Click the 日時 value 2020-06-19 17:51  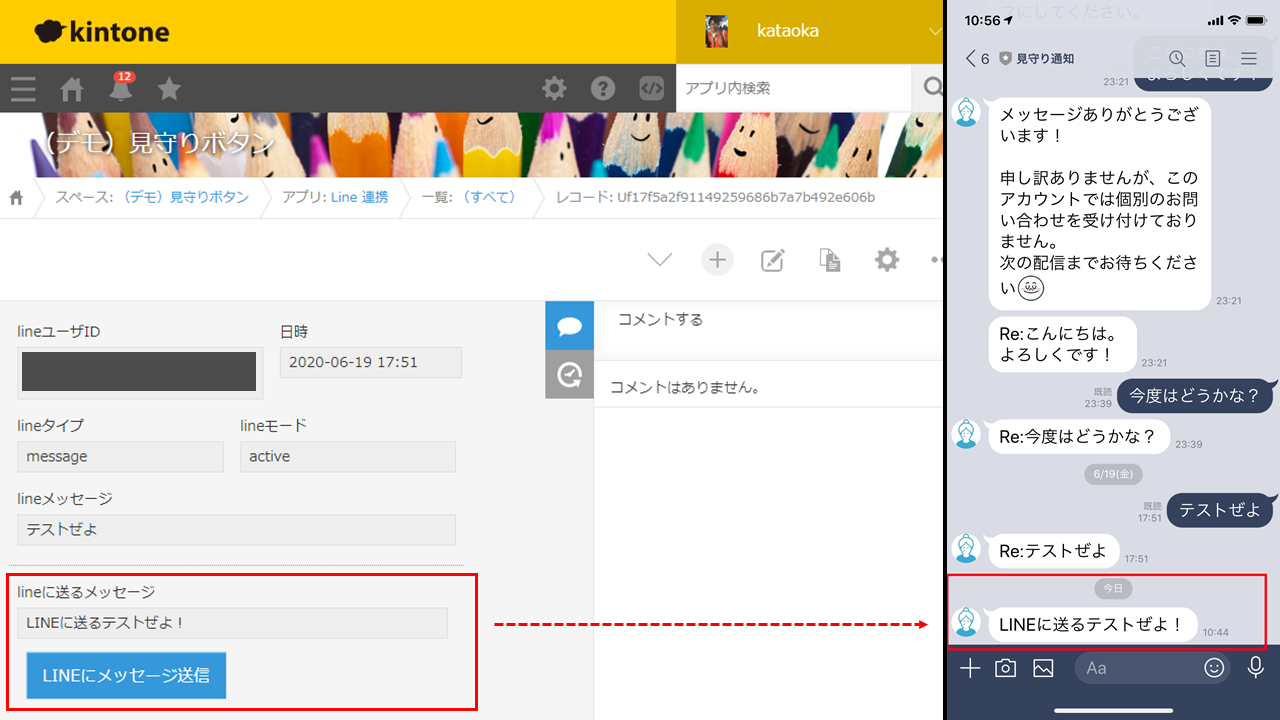coord(371,362)
